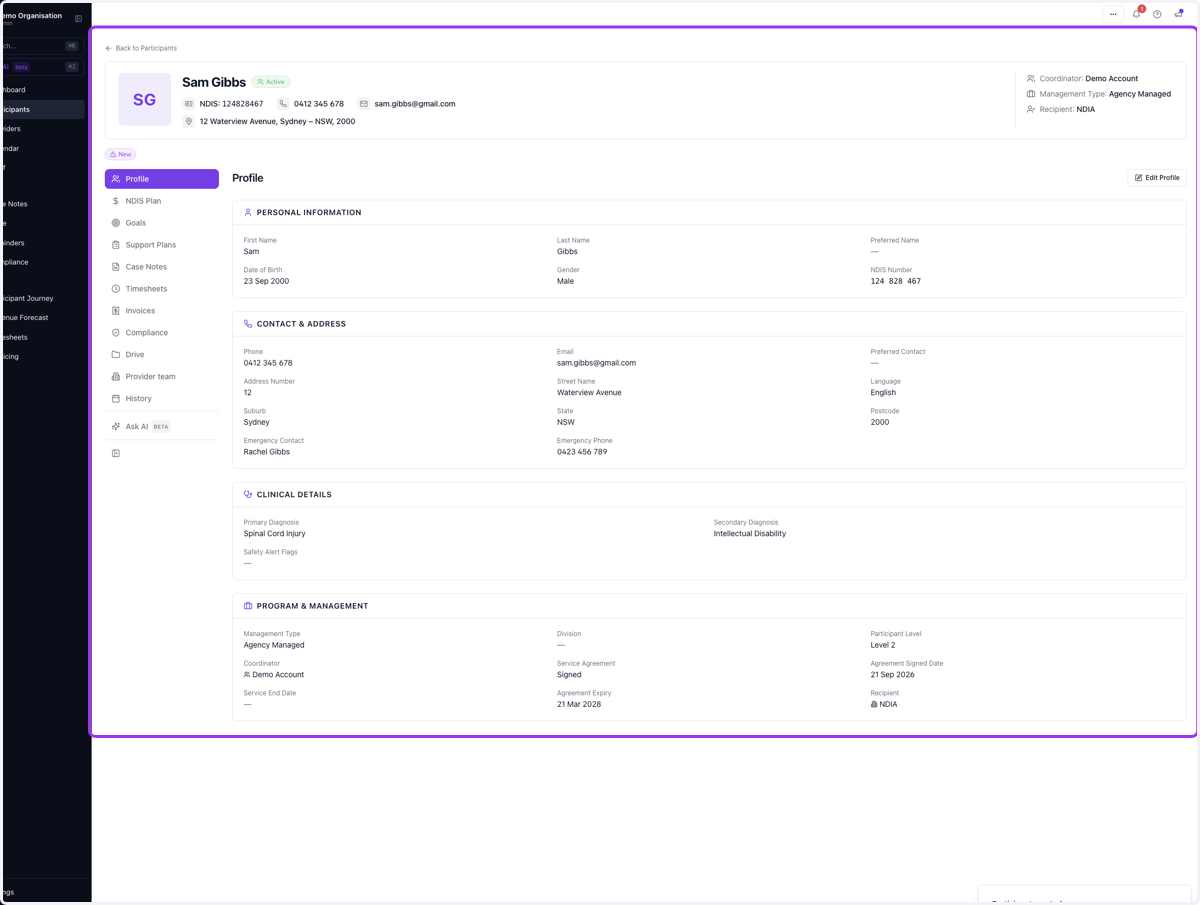Click the phone icon beside 0412 345 678 in header
The height and width of the screenshot is (905, 1200).
pos(283,104)
